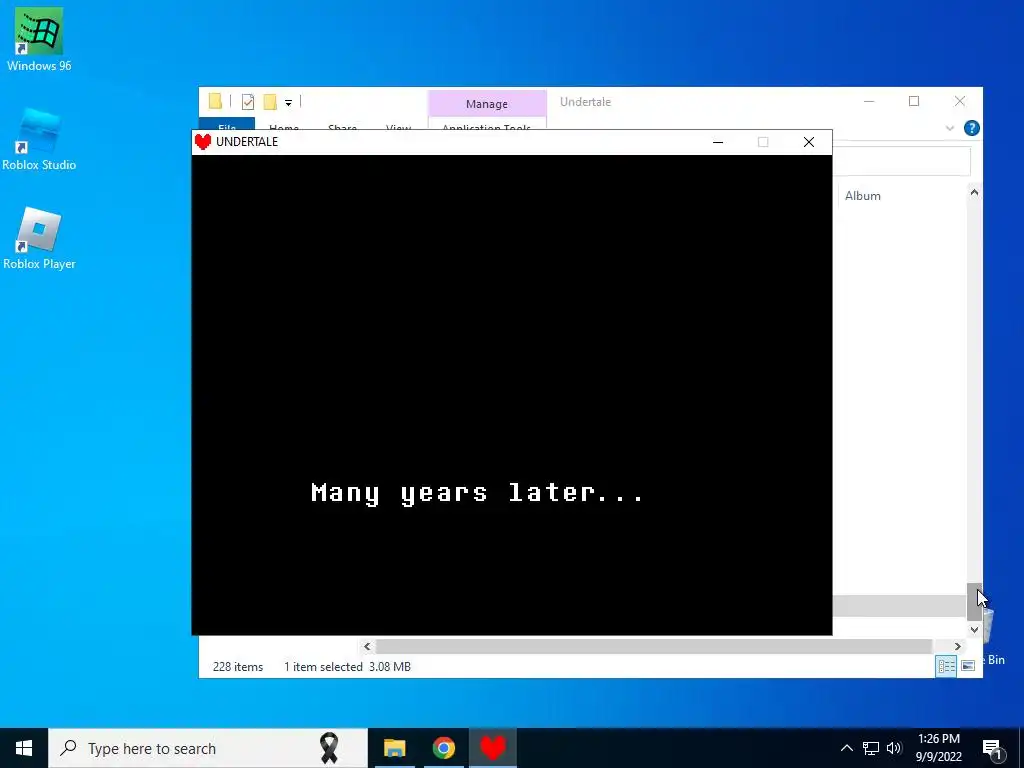Viewport: 1024px width, 768px height.
Task: Open the View tab in File Explorer ribbon
Action: [398, 125]
